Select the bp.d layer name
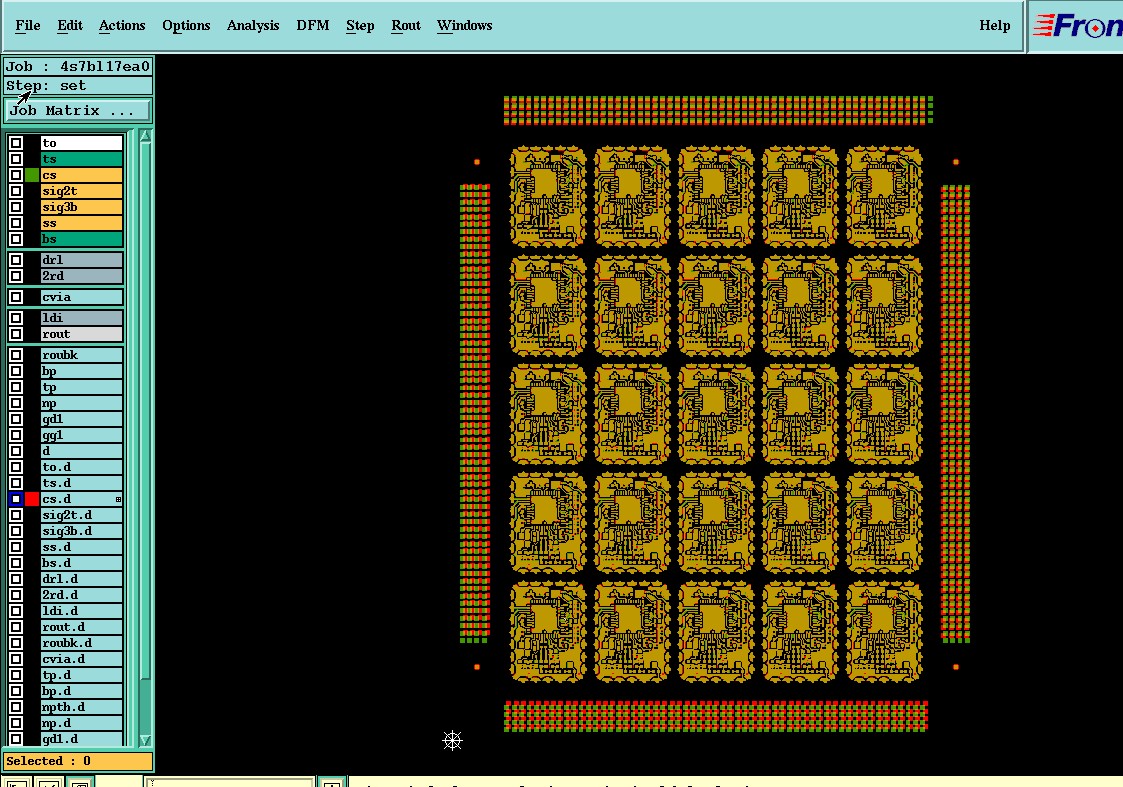 tap(82, 691)
